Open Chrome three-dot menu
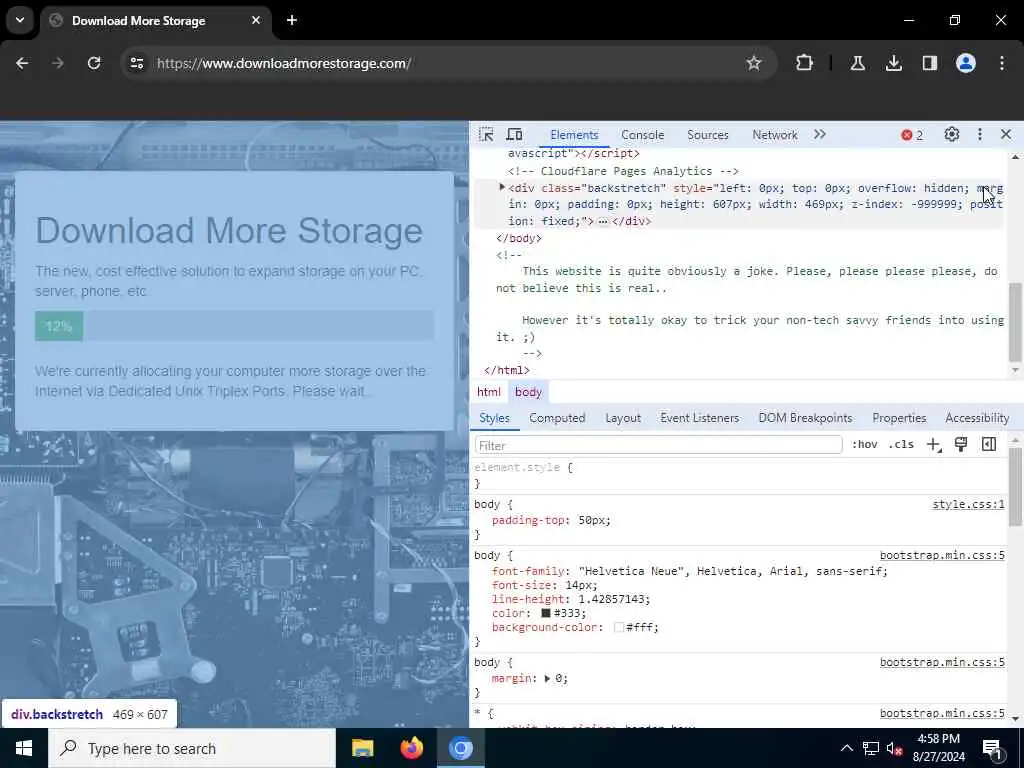 point(1002,63)
